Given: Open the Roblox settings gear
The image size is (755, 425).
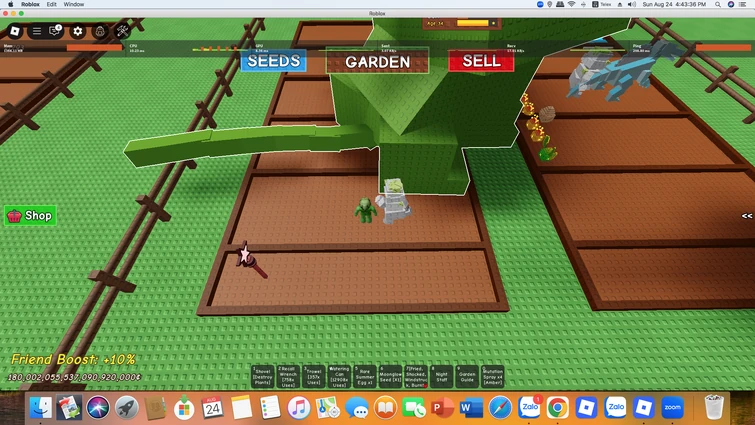Looking at the screenshot, I should (78, 31).
